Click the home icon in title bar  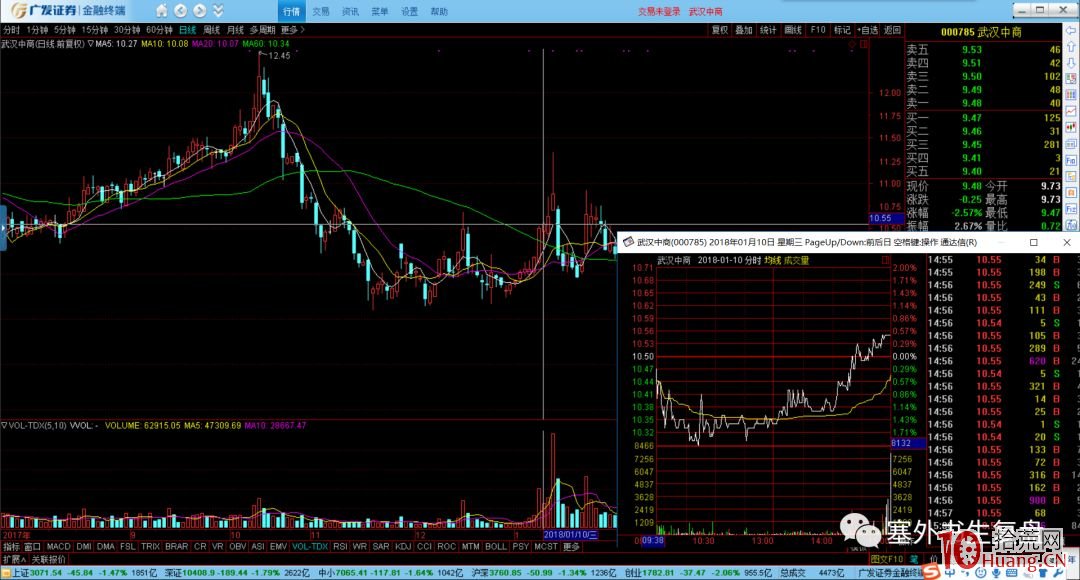161,10
